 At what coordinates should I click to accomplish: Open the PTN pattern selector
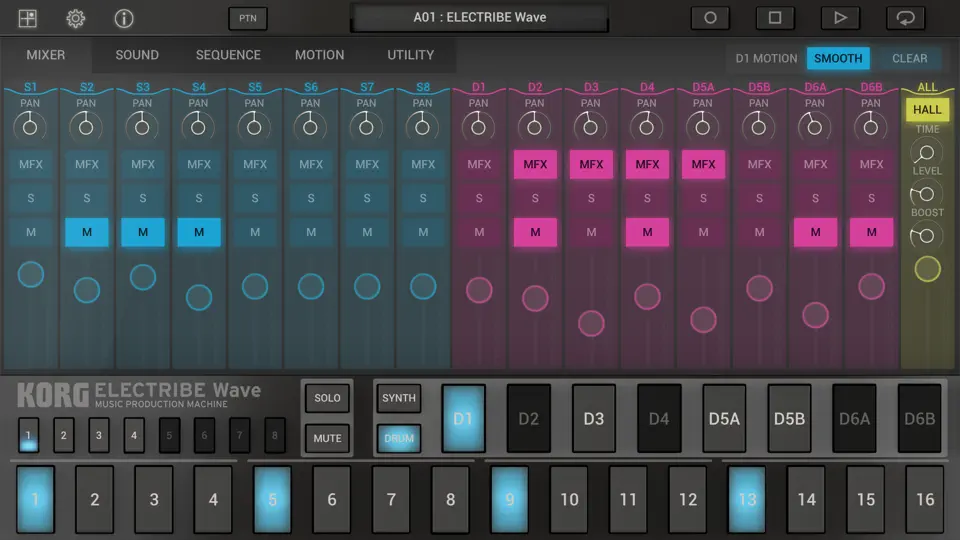point(248,18)
